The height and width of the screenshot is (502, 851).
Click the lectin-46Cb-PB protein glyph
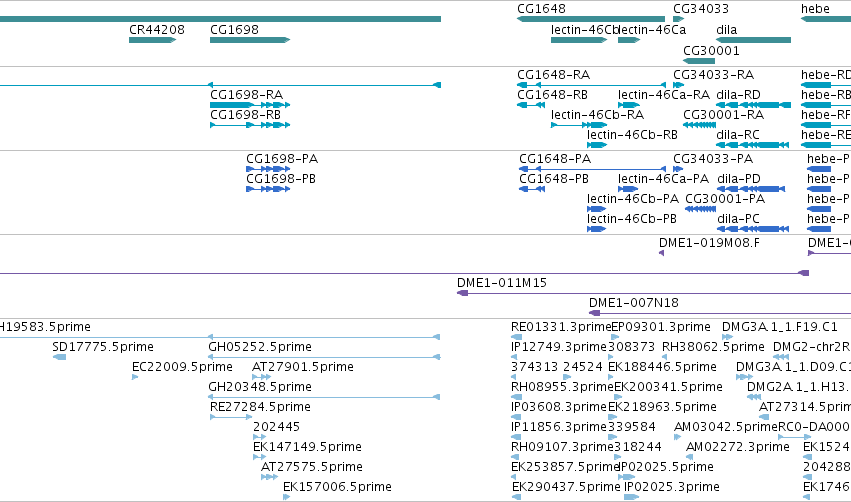tap(596, 229)
